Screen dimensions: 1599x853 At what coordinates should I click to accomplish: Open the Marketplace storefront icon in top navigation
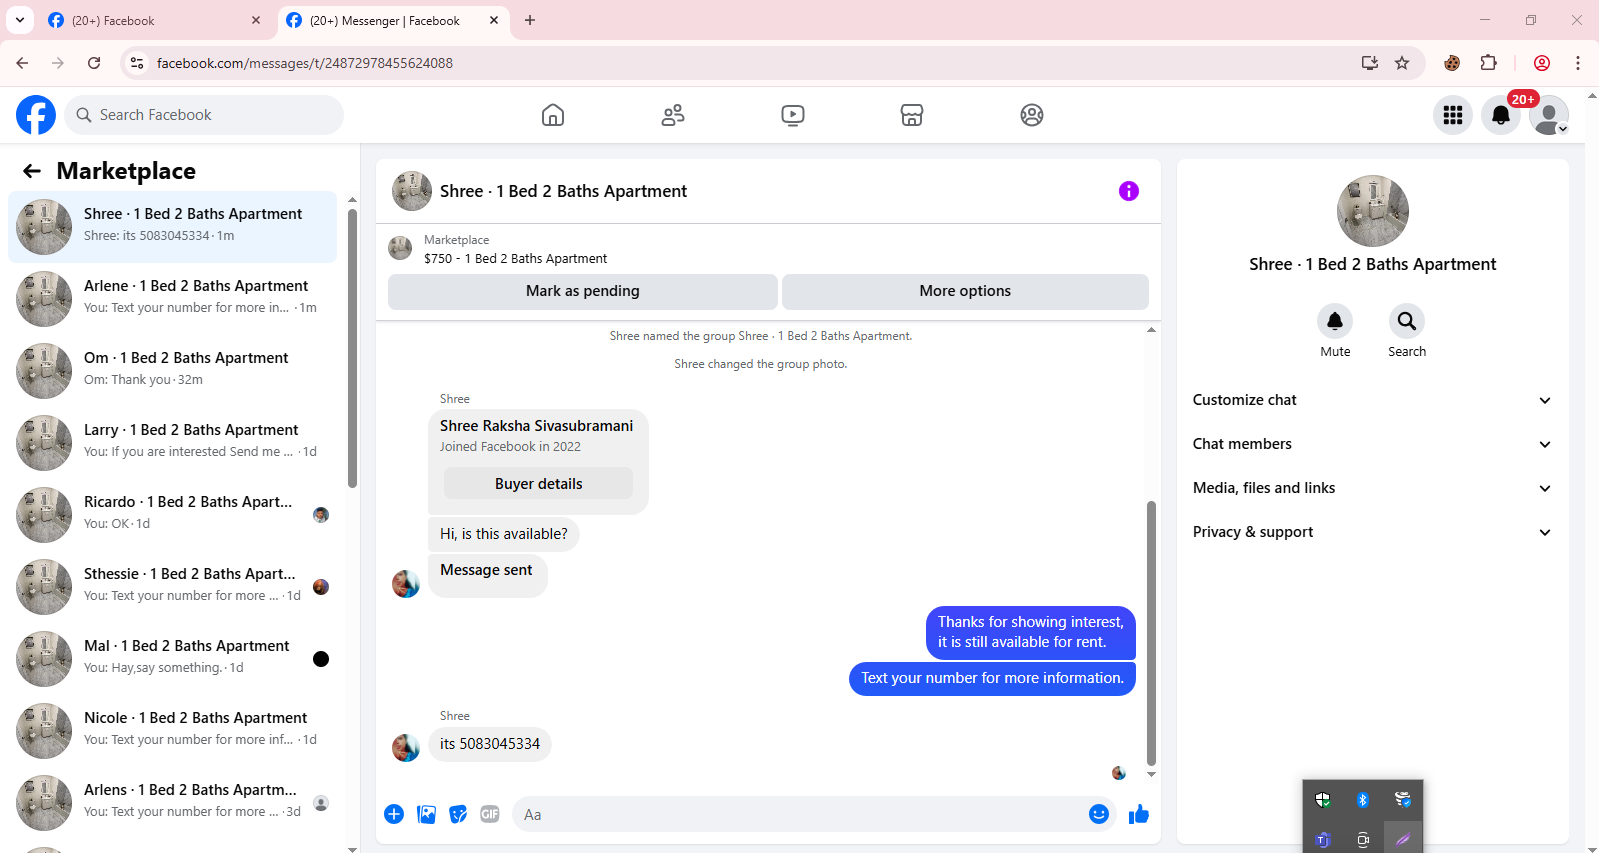tap(912, 115)
